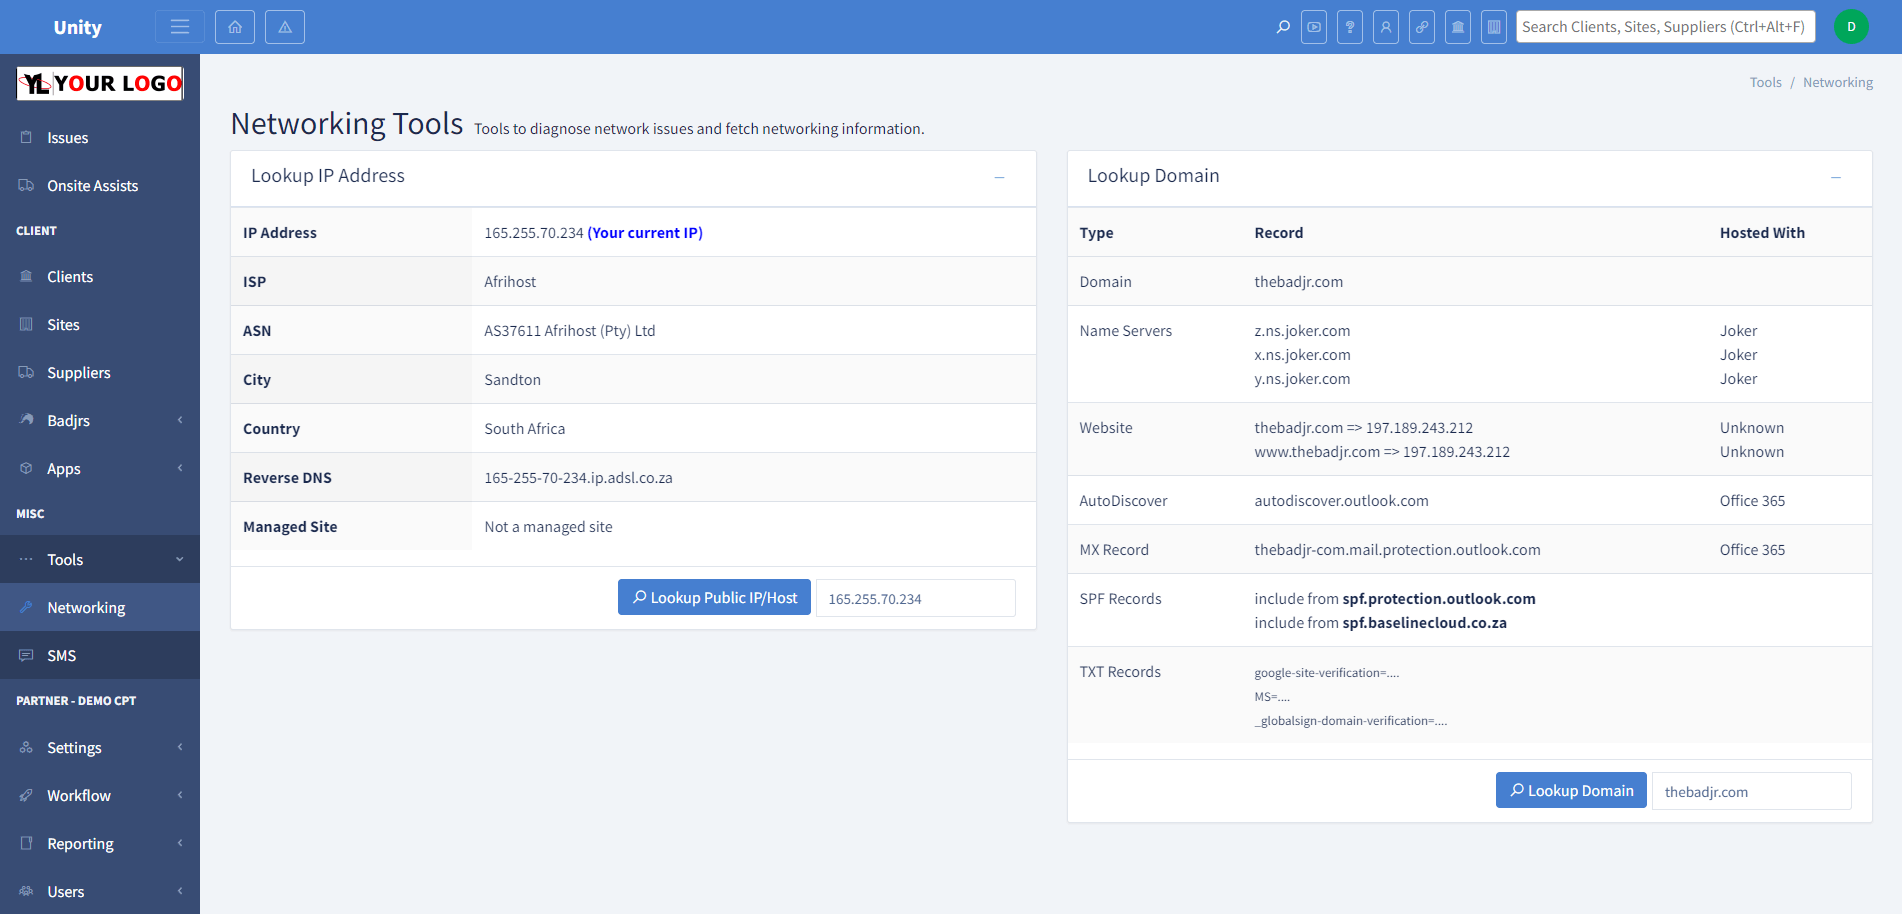Viewport: 1902px width, 914px height.
Task: Open the chain link icon in header
Action: (x=1422, y=27)
